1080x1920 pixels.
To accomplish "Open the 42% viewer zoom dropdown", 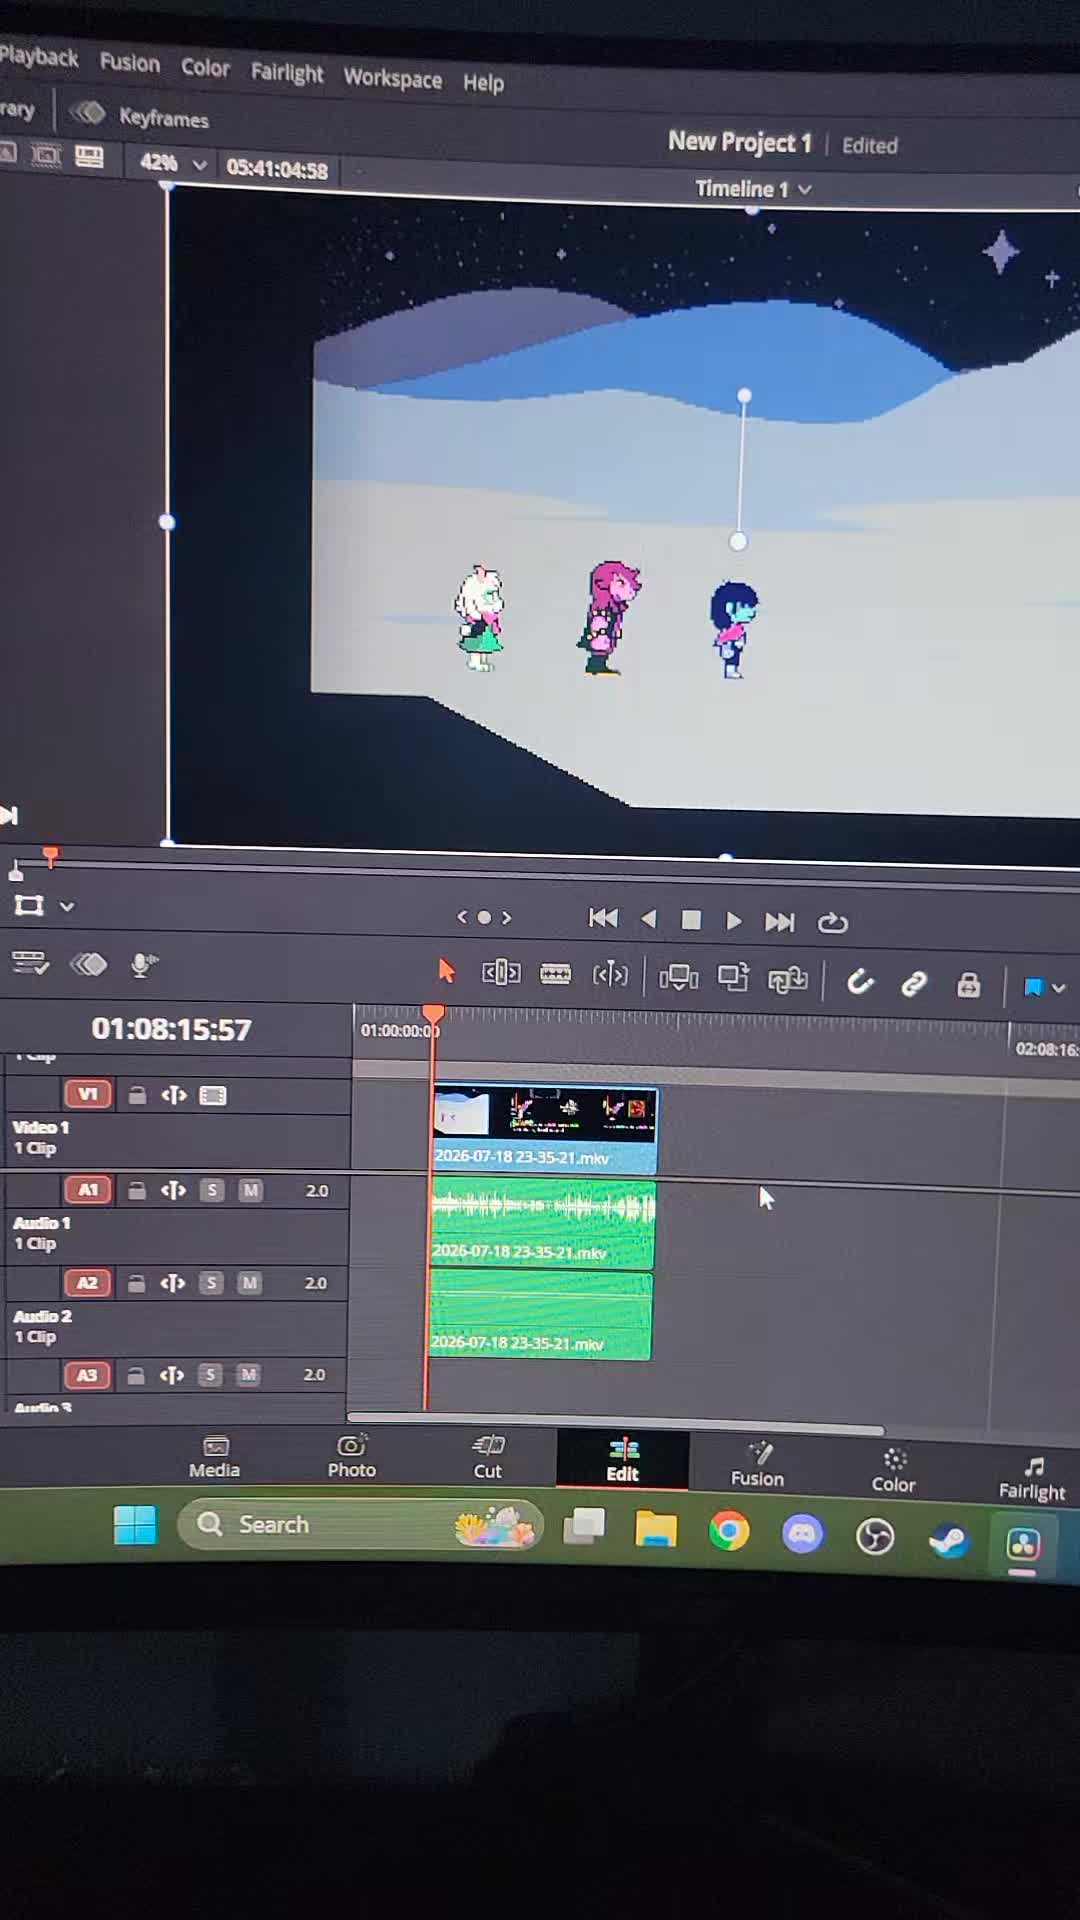I will click(172, 163).
